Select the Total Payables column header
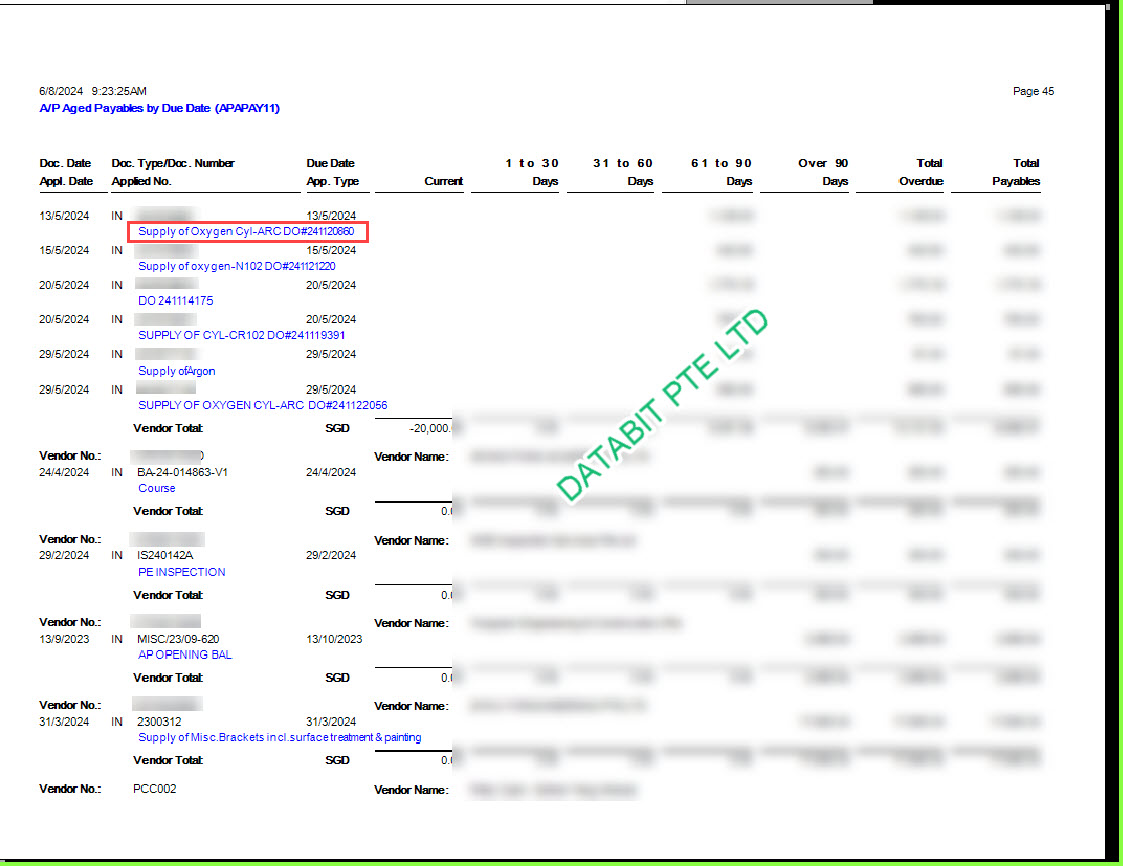1123x866 pixels. tap(1016, 172)
